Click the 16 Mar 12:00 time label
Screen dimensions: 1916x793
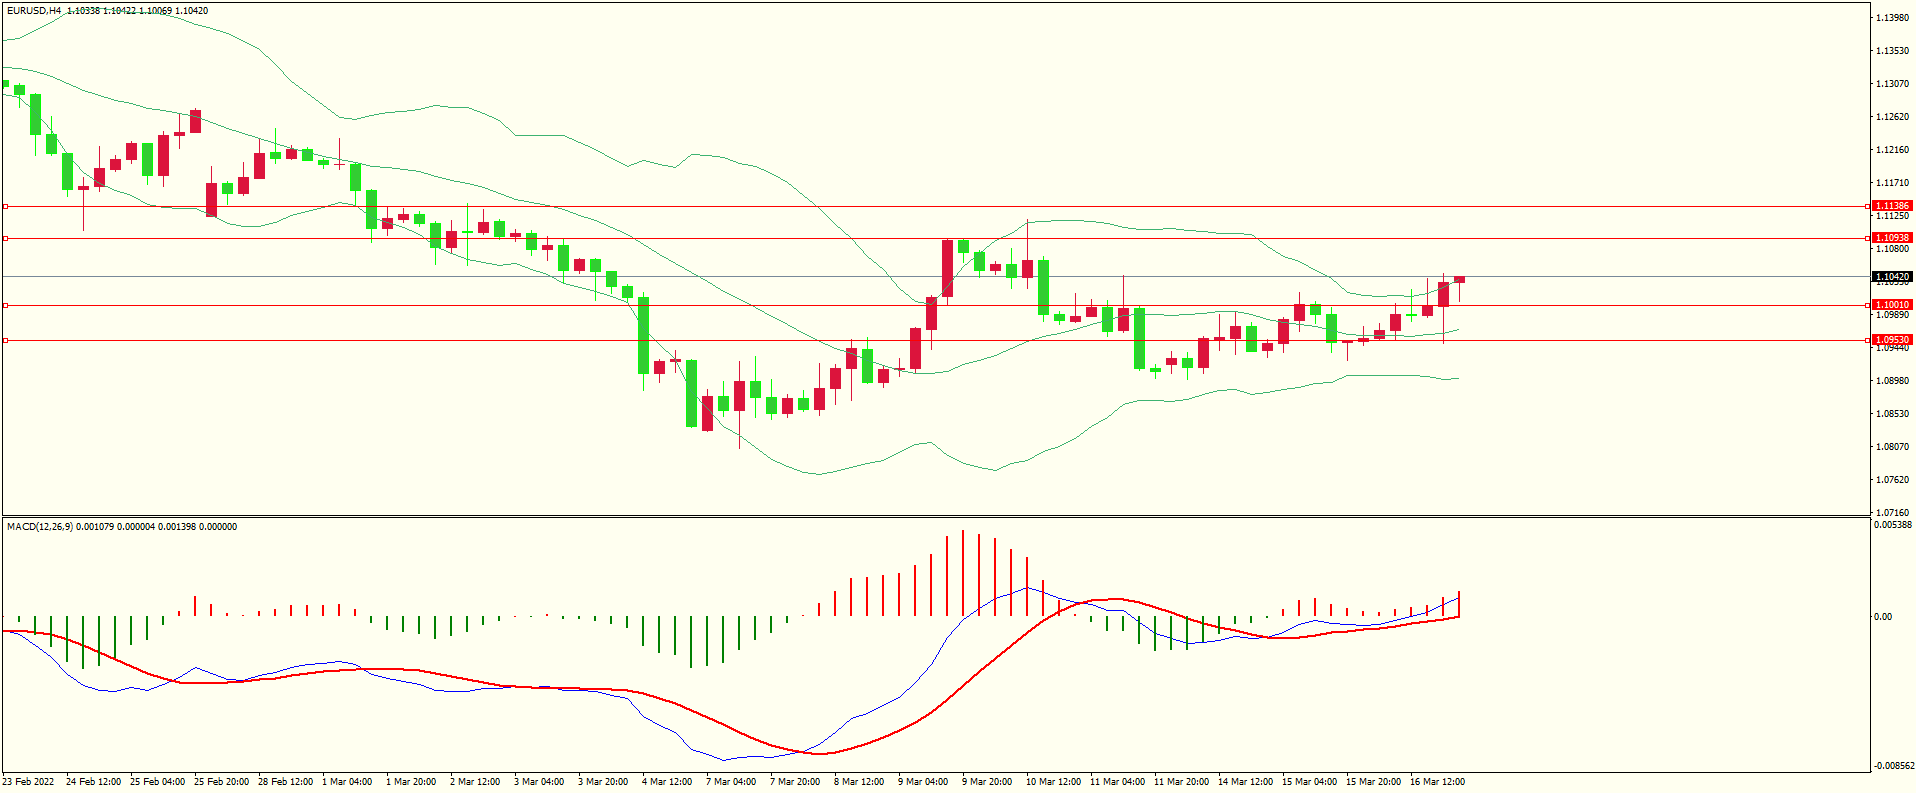click(x=1437, y=782)
